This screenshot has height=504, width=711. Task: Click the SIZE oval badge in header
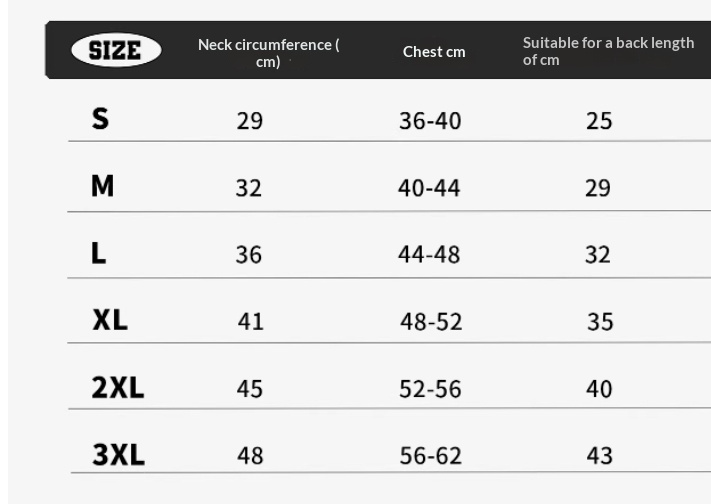point(116,50)
